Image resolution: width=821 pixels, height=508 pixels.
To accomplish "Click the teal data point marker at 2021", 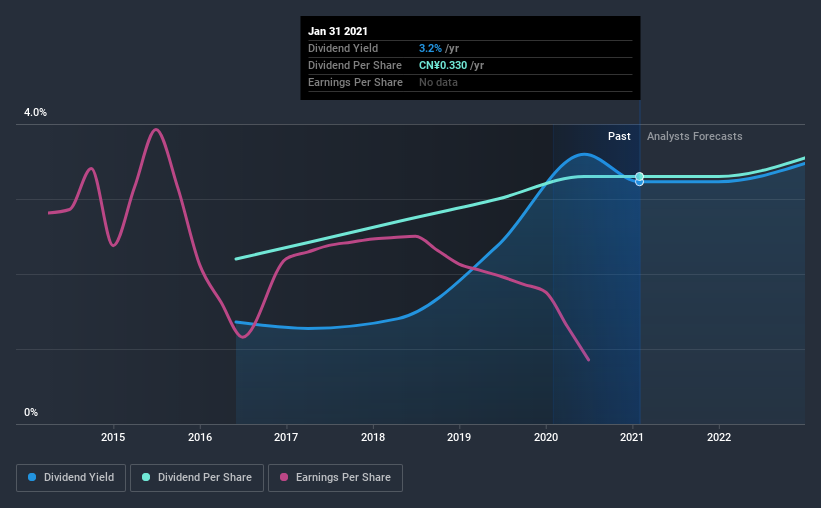I will [x=639, y=176].
